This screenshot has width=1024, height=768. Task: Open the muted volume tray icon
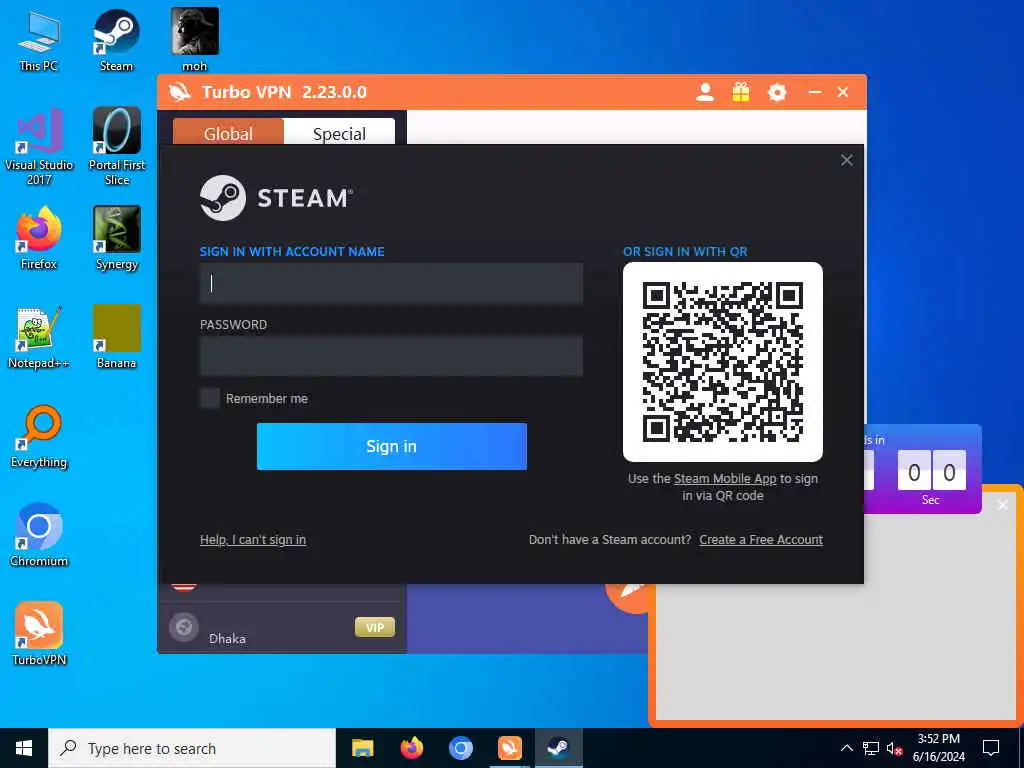click(x=895, y=748)
